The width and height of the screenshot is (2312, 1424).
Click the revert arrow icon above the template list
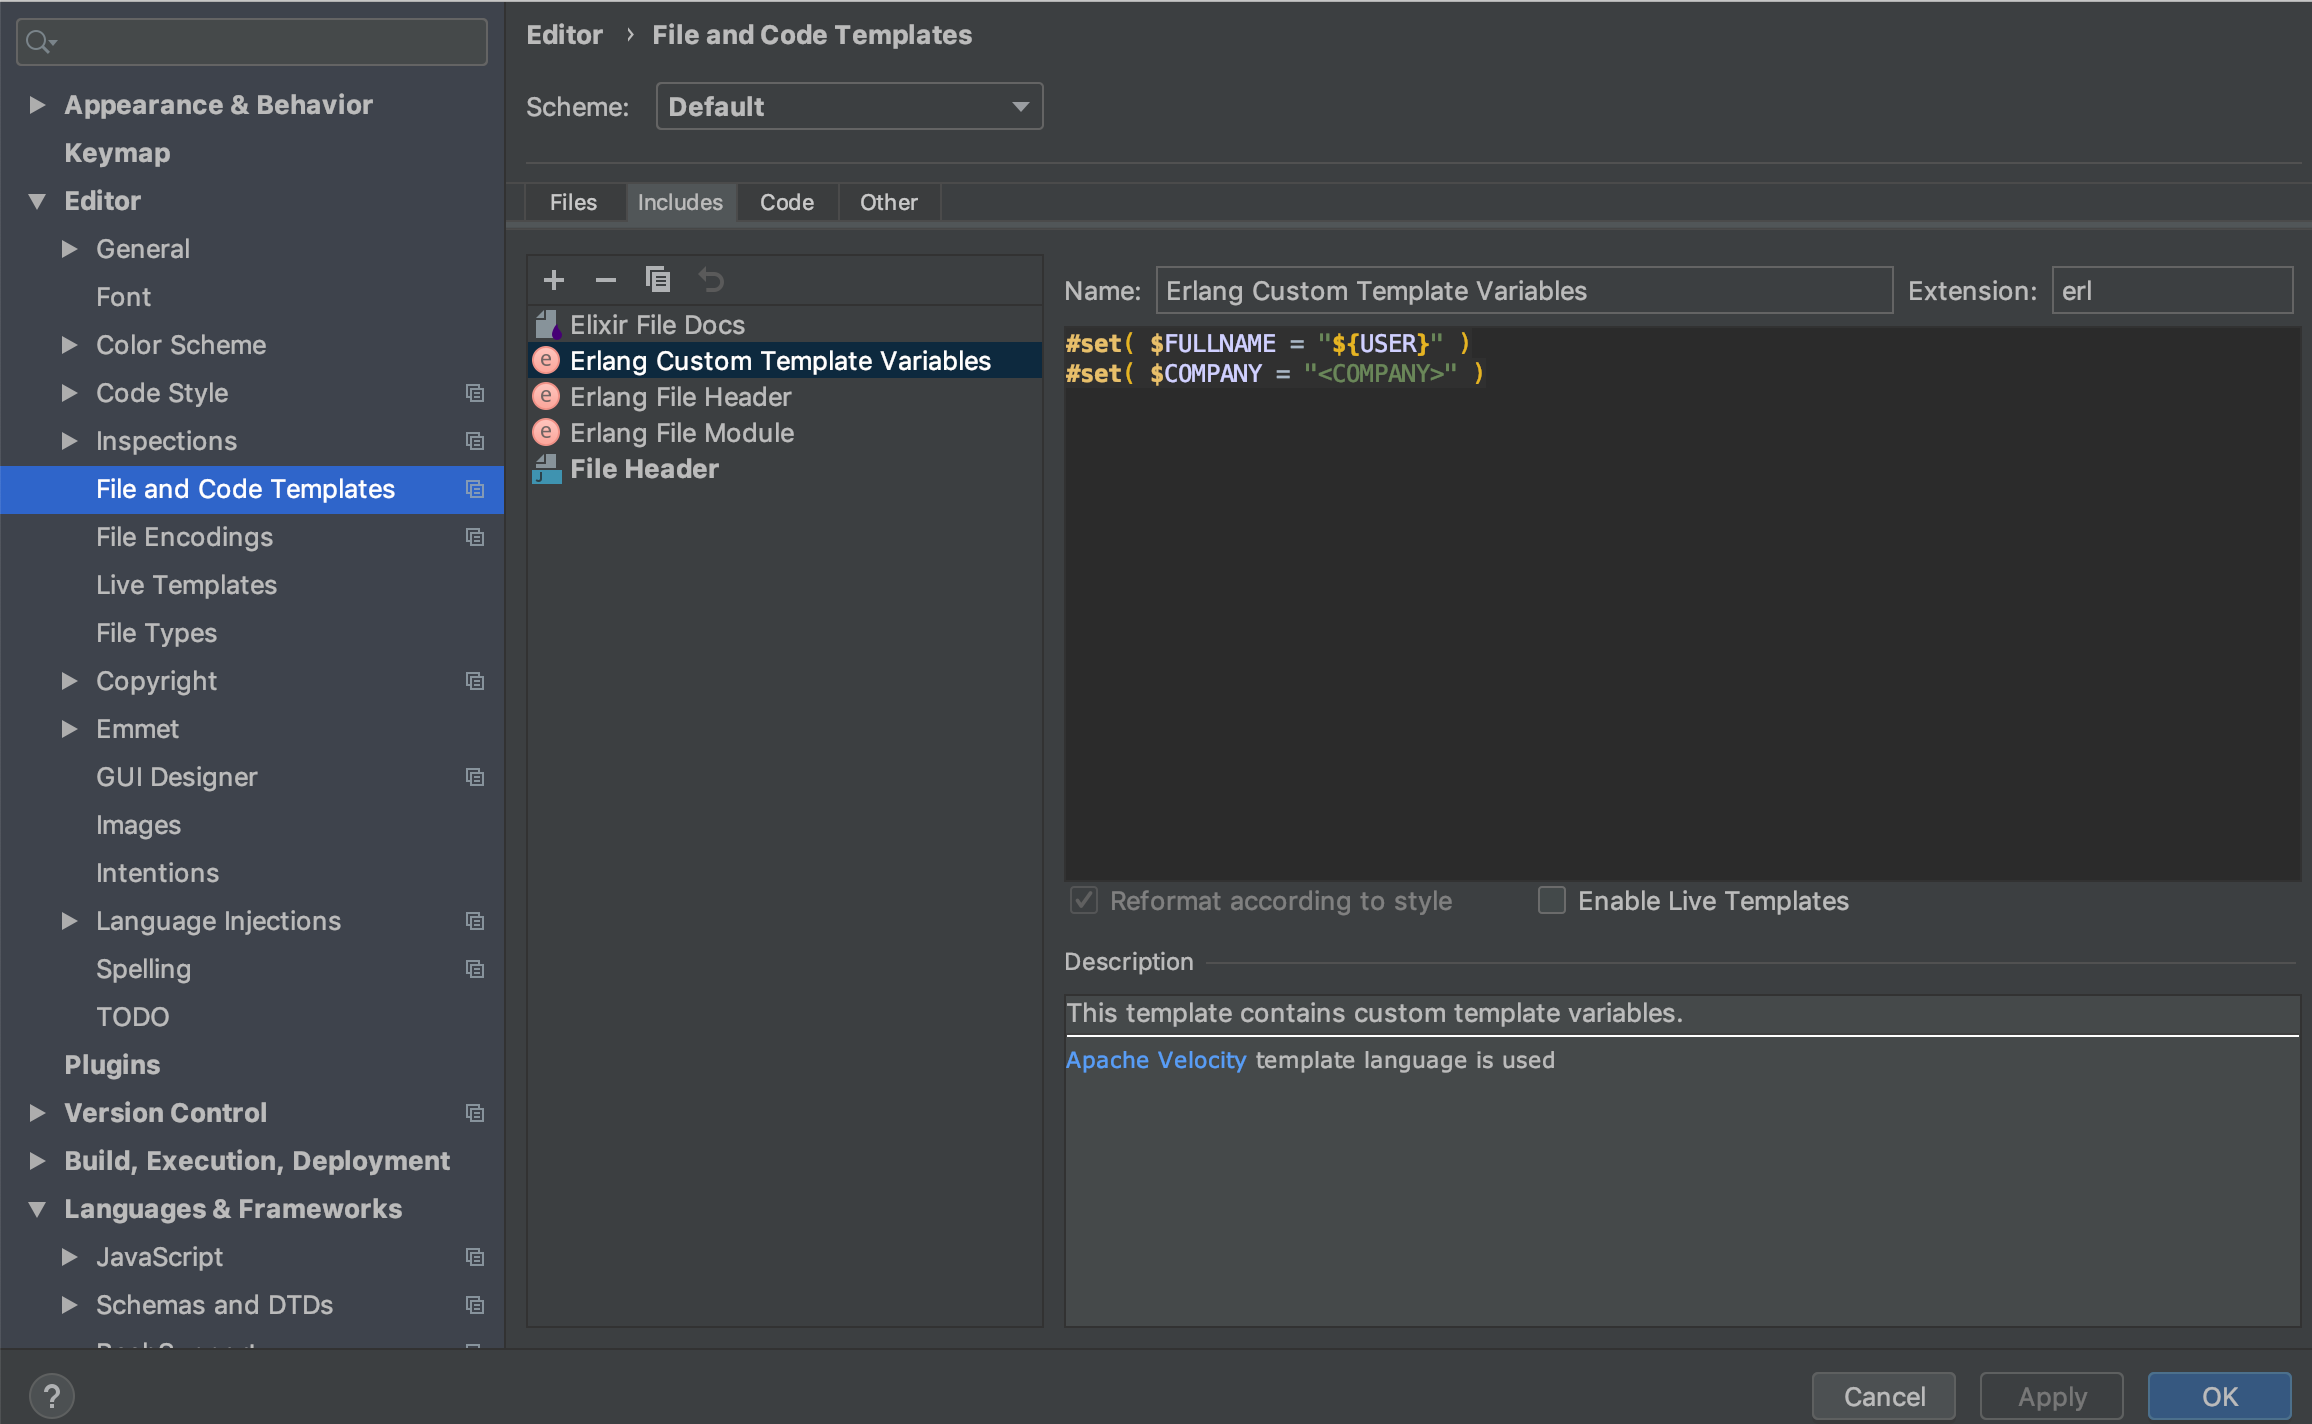point(711,280)
